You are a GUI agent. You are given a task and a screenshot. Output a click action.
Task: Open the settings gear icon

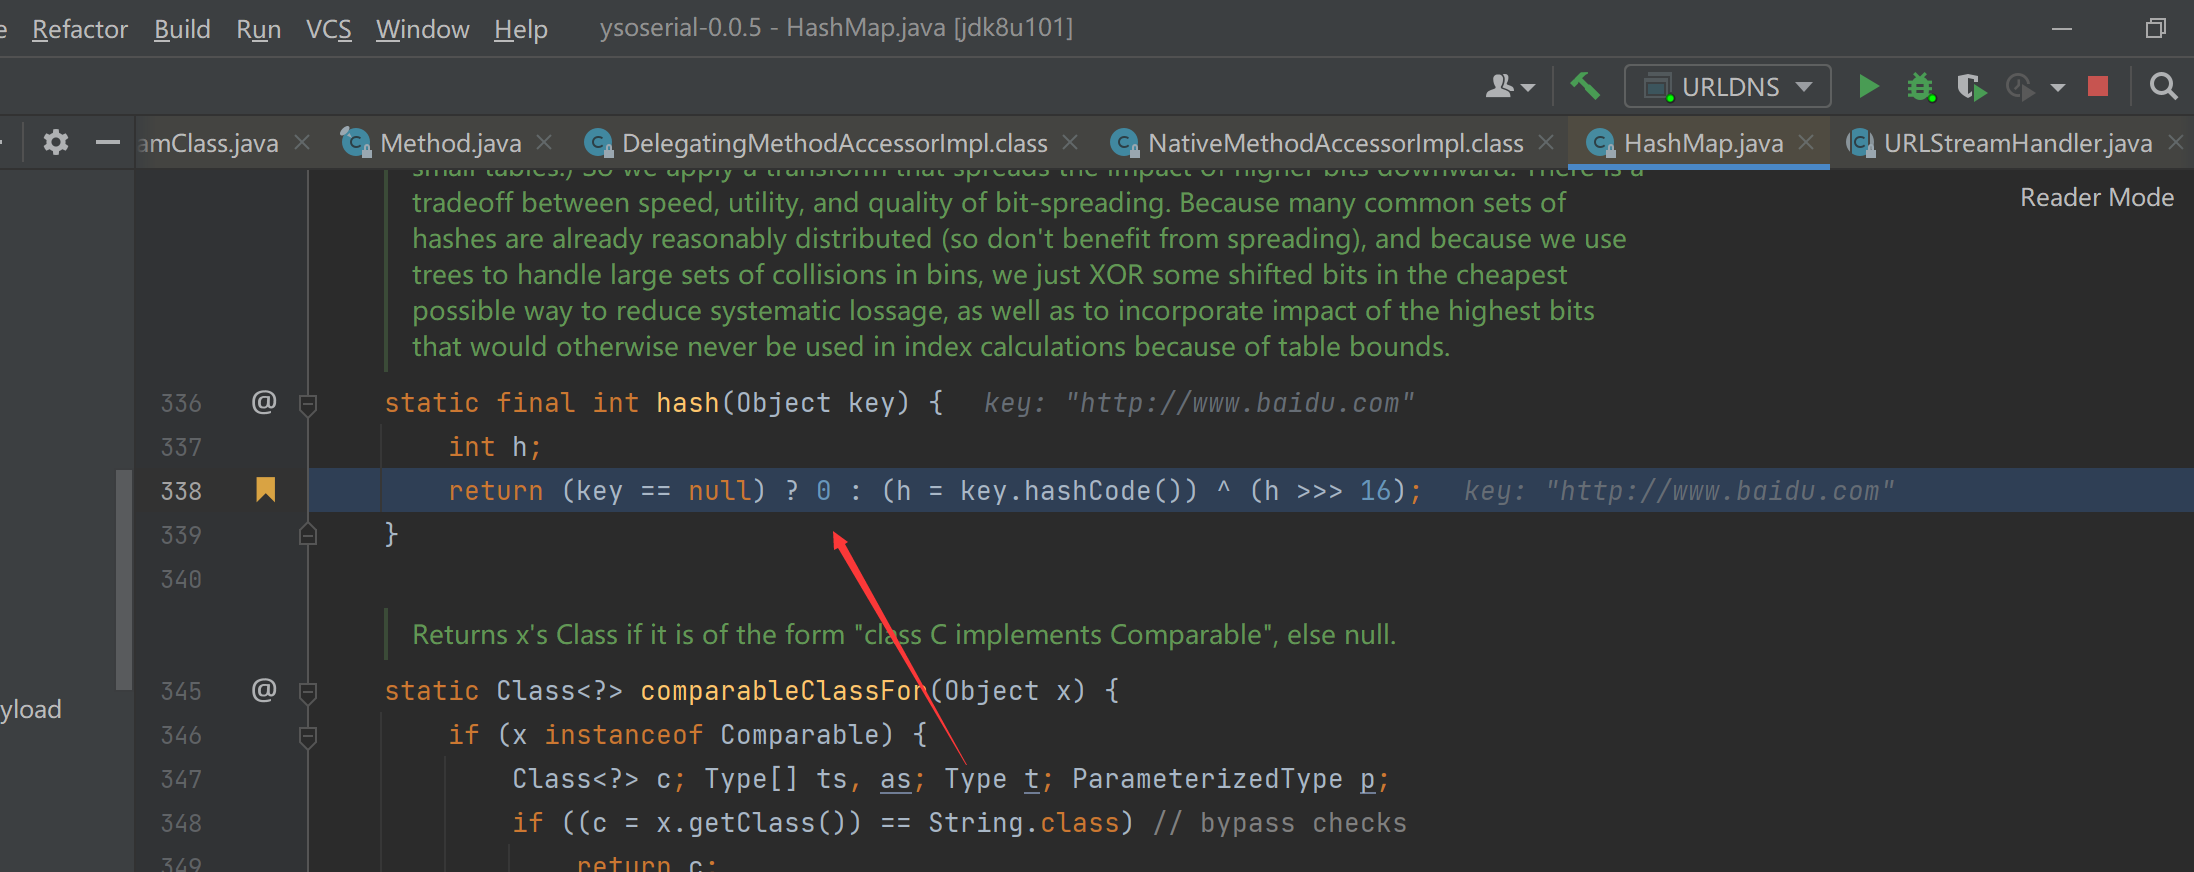56,142
